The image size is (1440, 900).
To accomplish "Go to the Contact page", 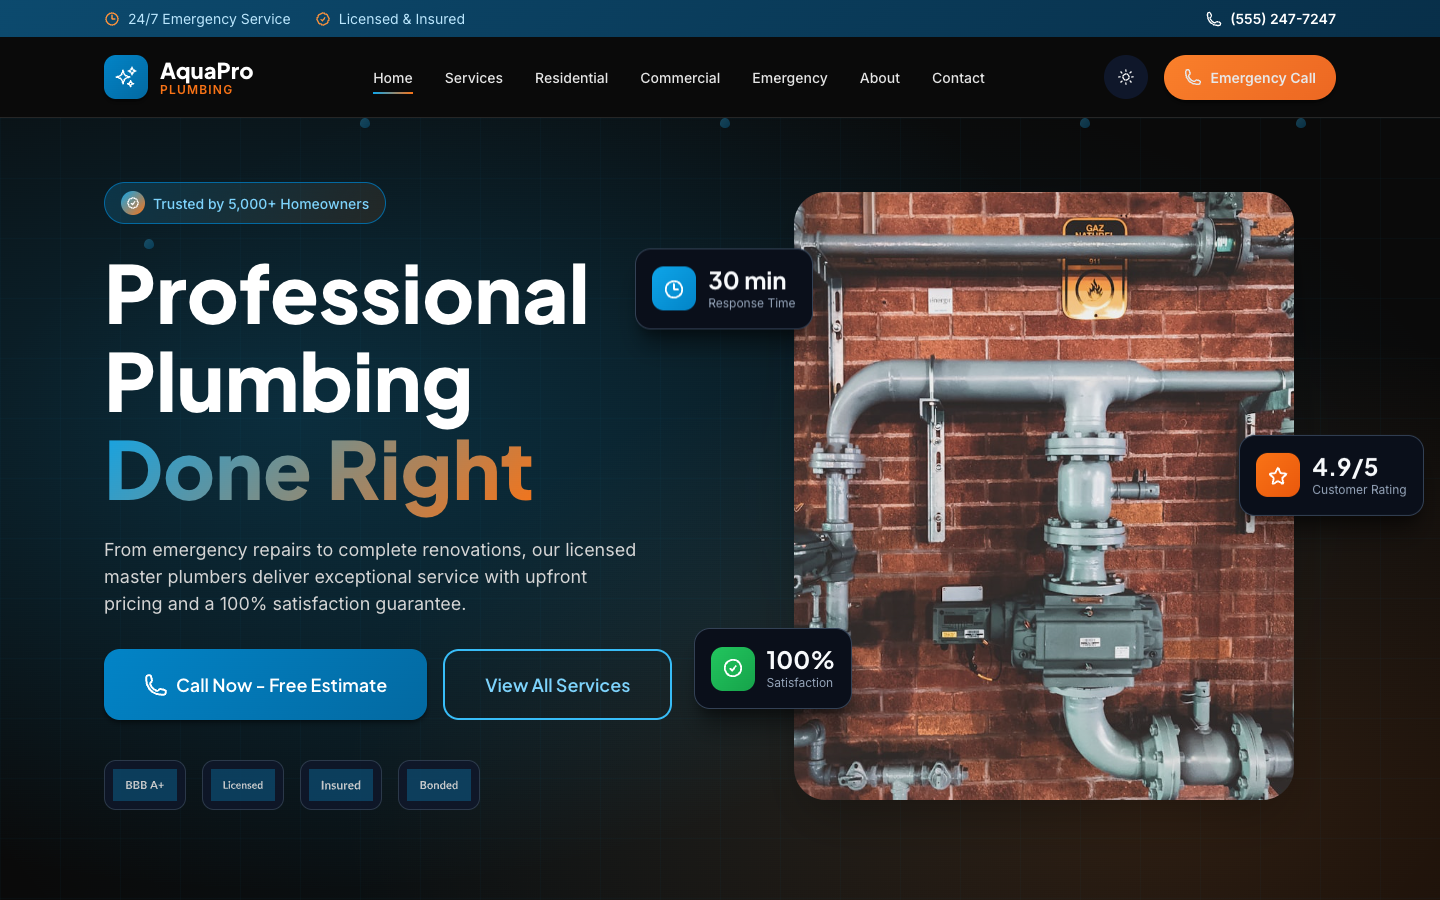I will click(x=957, y=78).
